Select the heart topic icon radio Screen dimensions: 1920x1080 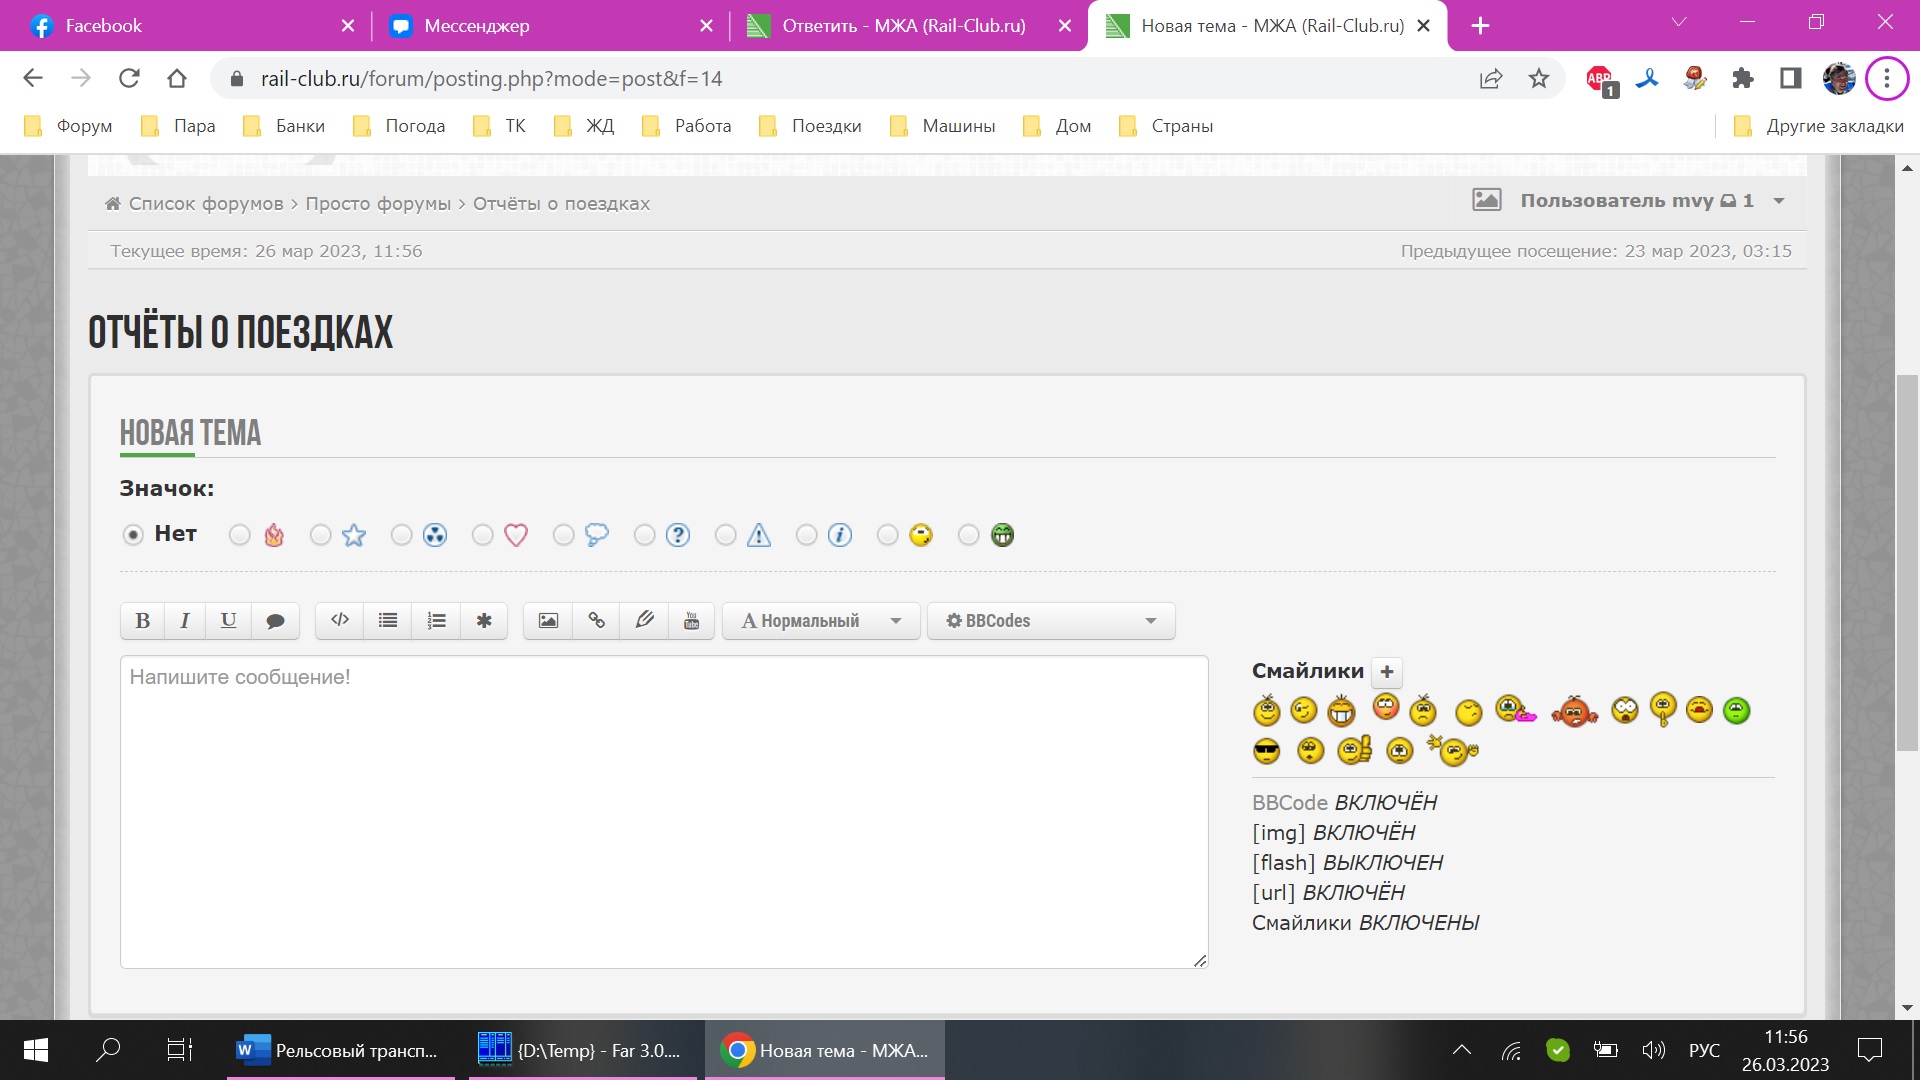pyautogui.click(x=483, y=536)
